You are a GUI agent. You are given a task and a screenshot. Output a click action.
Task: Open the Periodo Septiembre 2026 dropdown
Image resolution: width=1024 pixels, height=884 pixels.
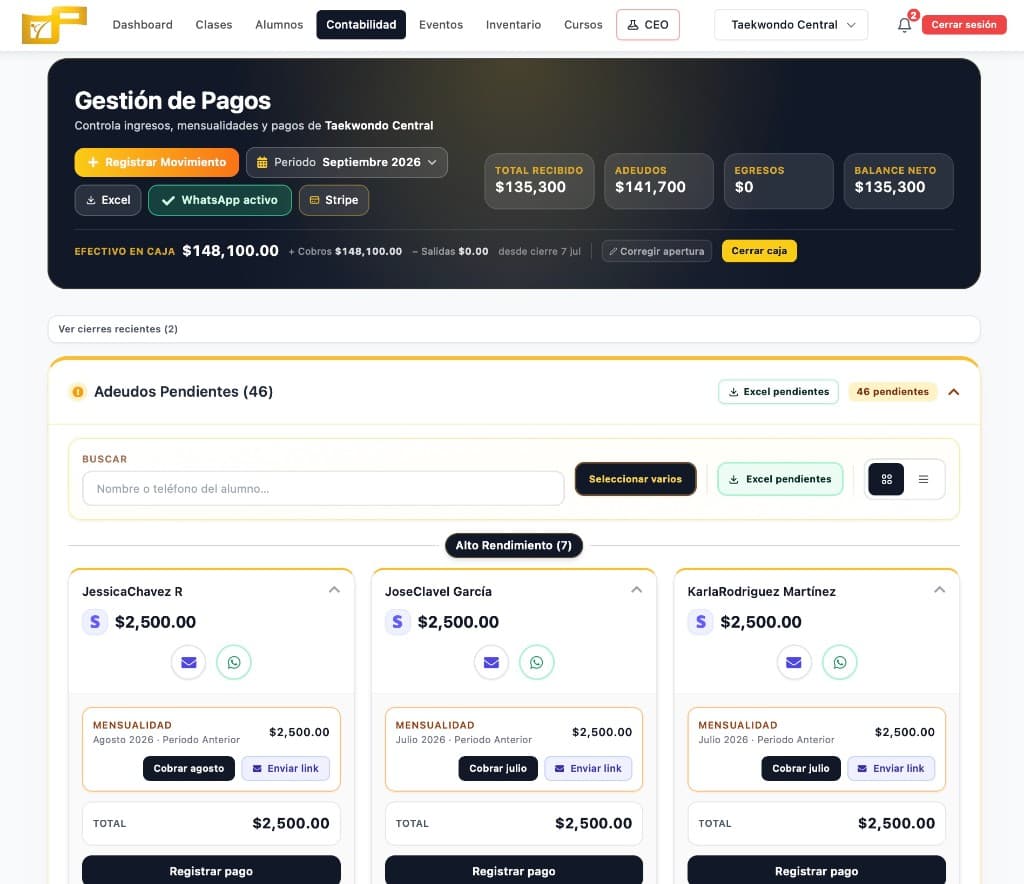click(347, 162)
